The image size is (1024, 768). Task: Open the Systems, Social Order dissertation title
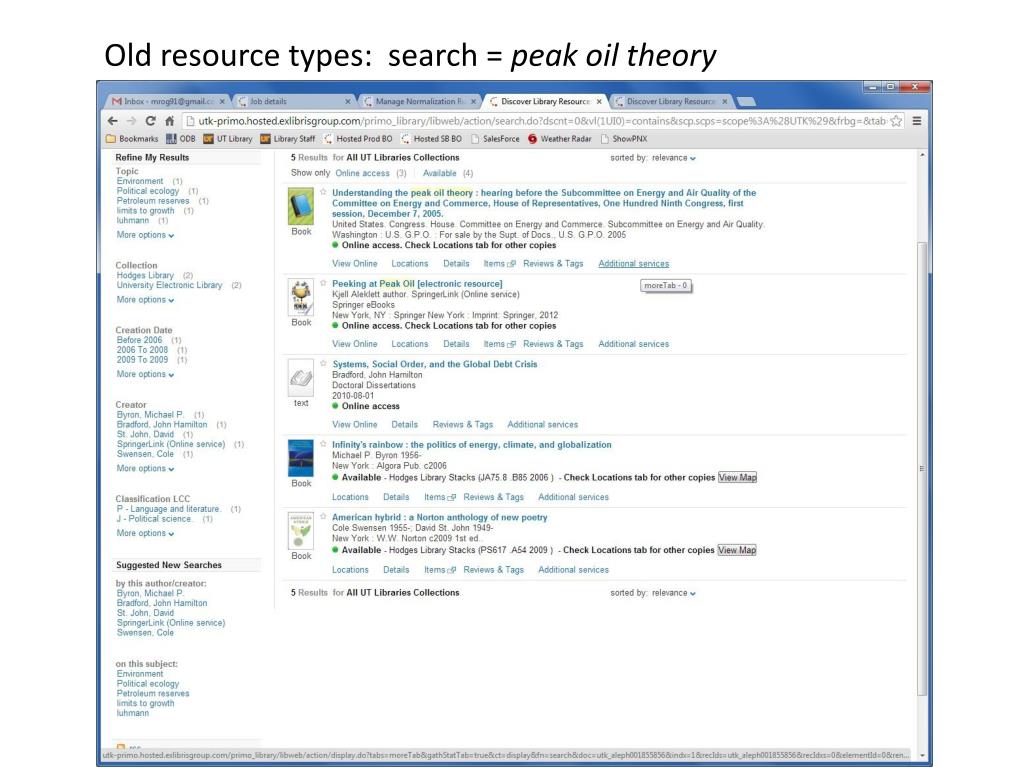tap(435, 364)
